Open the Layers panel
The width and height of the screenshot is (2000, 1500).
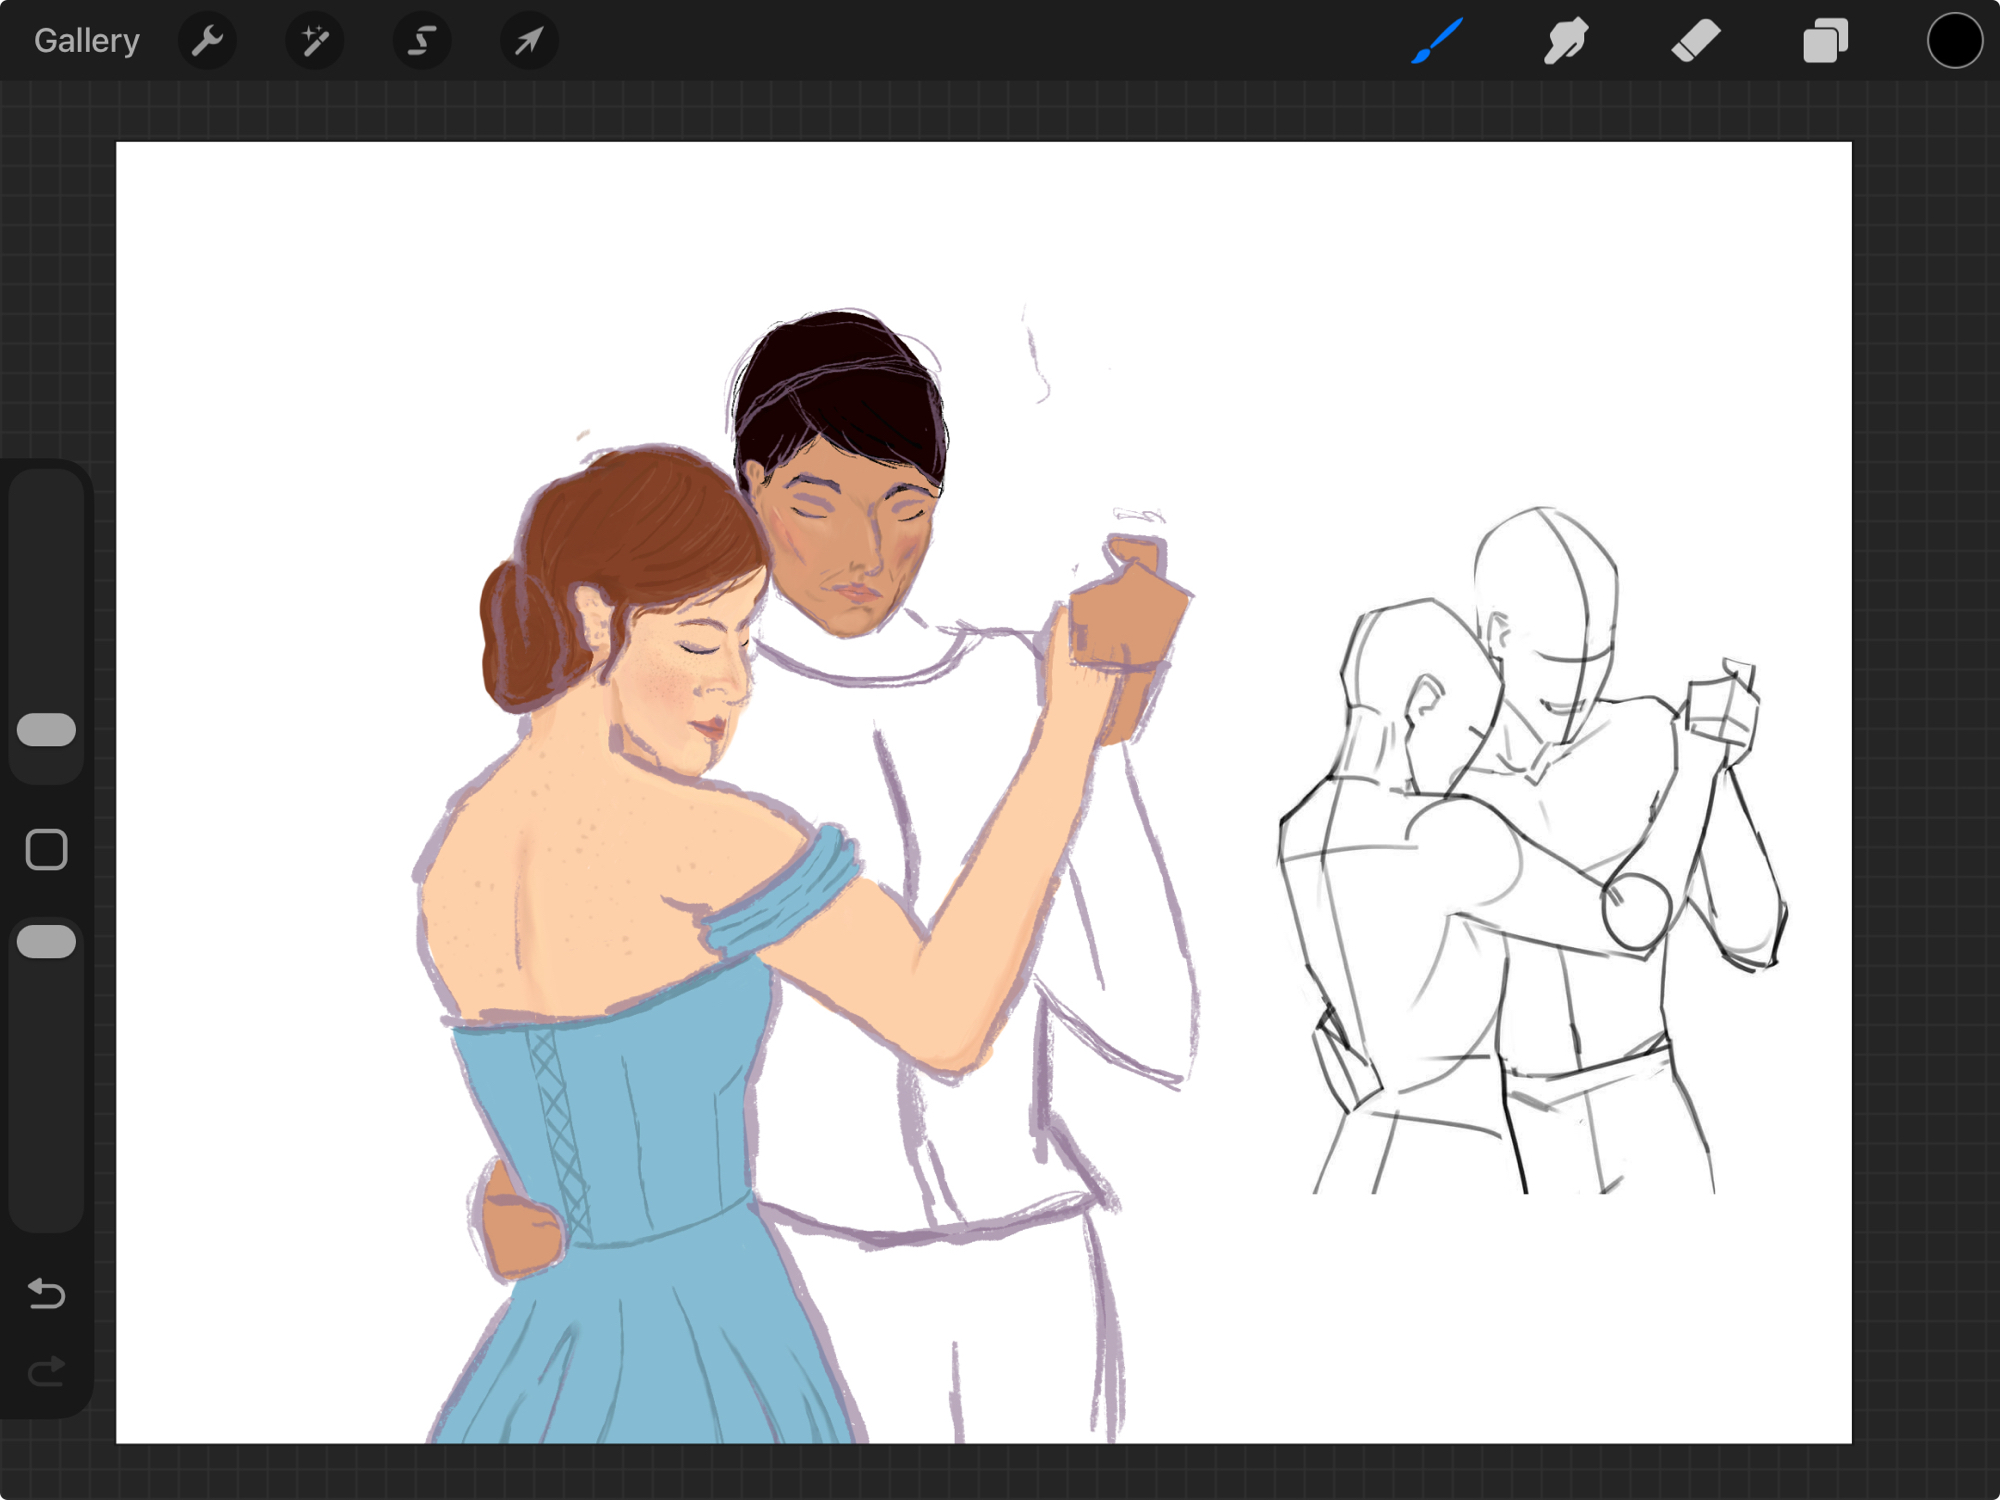tap(1825, 41)
